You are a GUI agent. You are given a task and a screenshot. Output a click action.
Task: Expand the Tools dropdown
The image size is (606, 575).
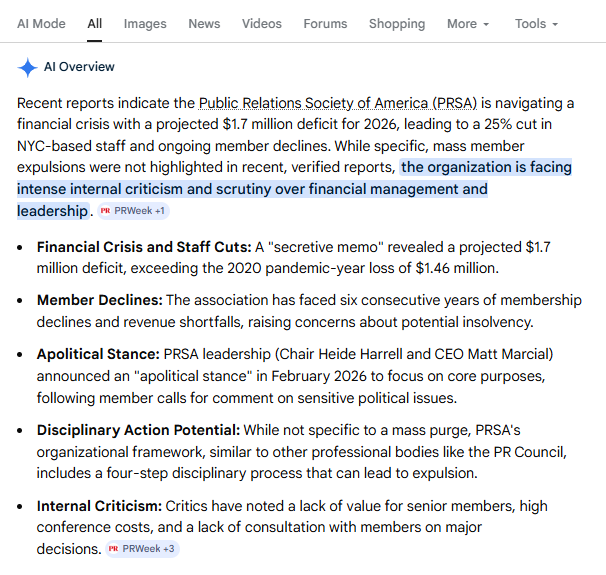(536, 23)
